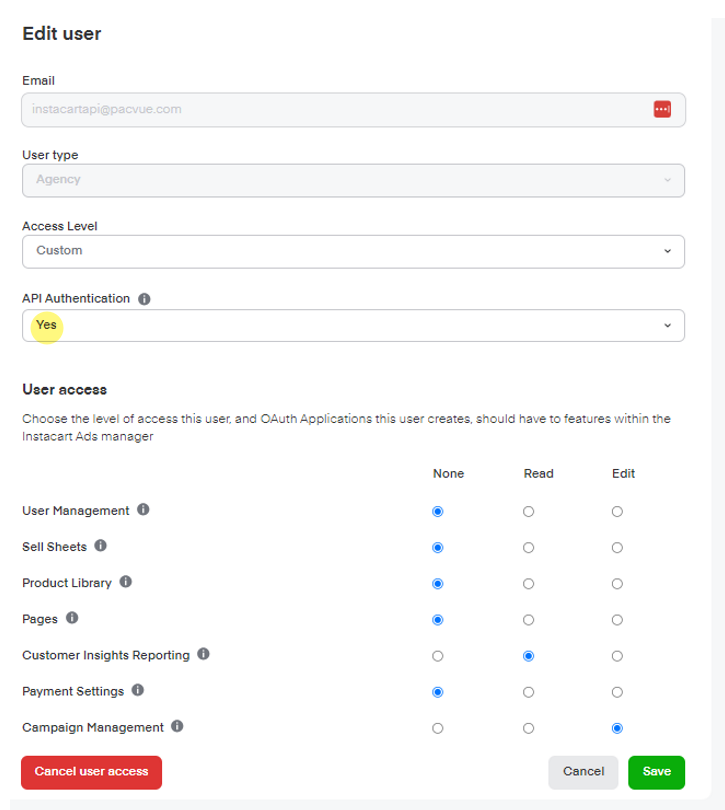The image size is (725, 810).
Task: Click the grey Cancel button
Action: (583, 772)
